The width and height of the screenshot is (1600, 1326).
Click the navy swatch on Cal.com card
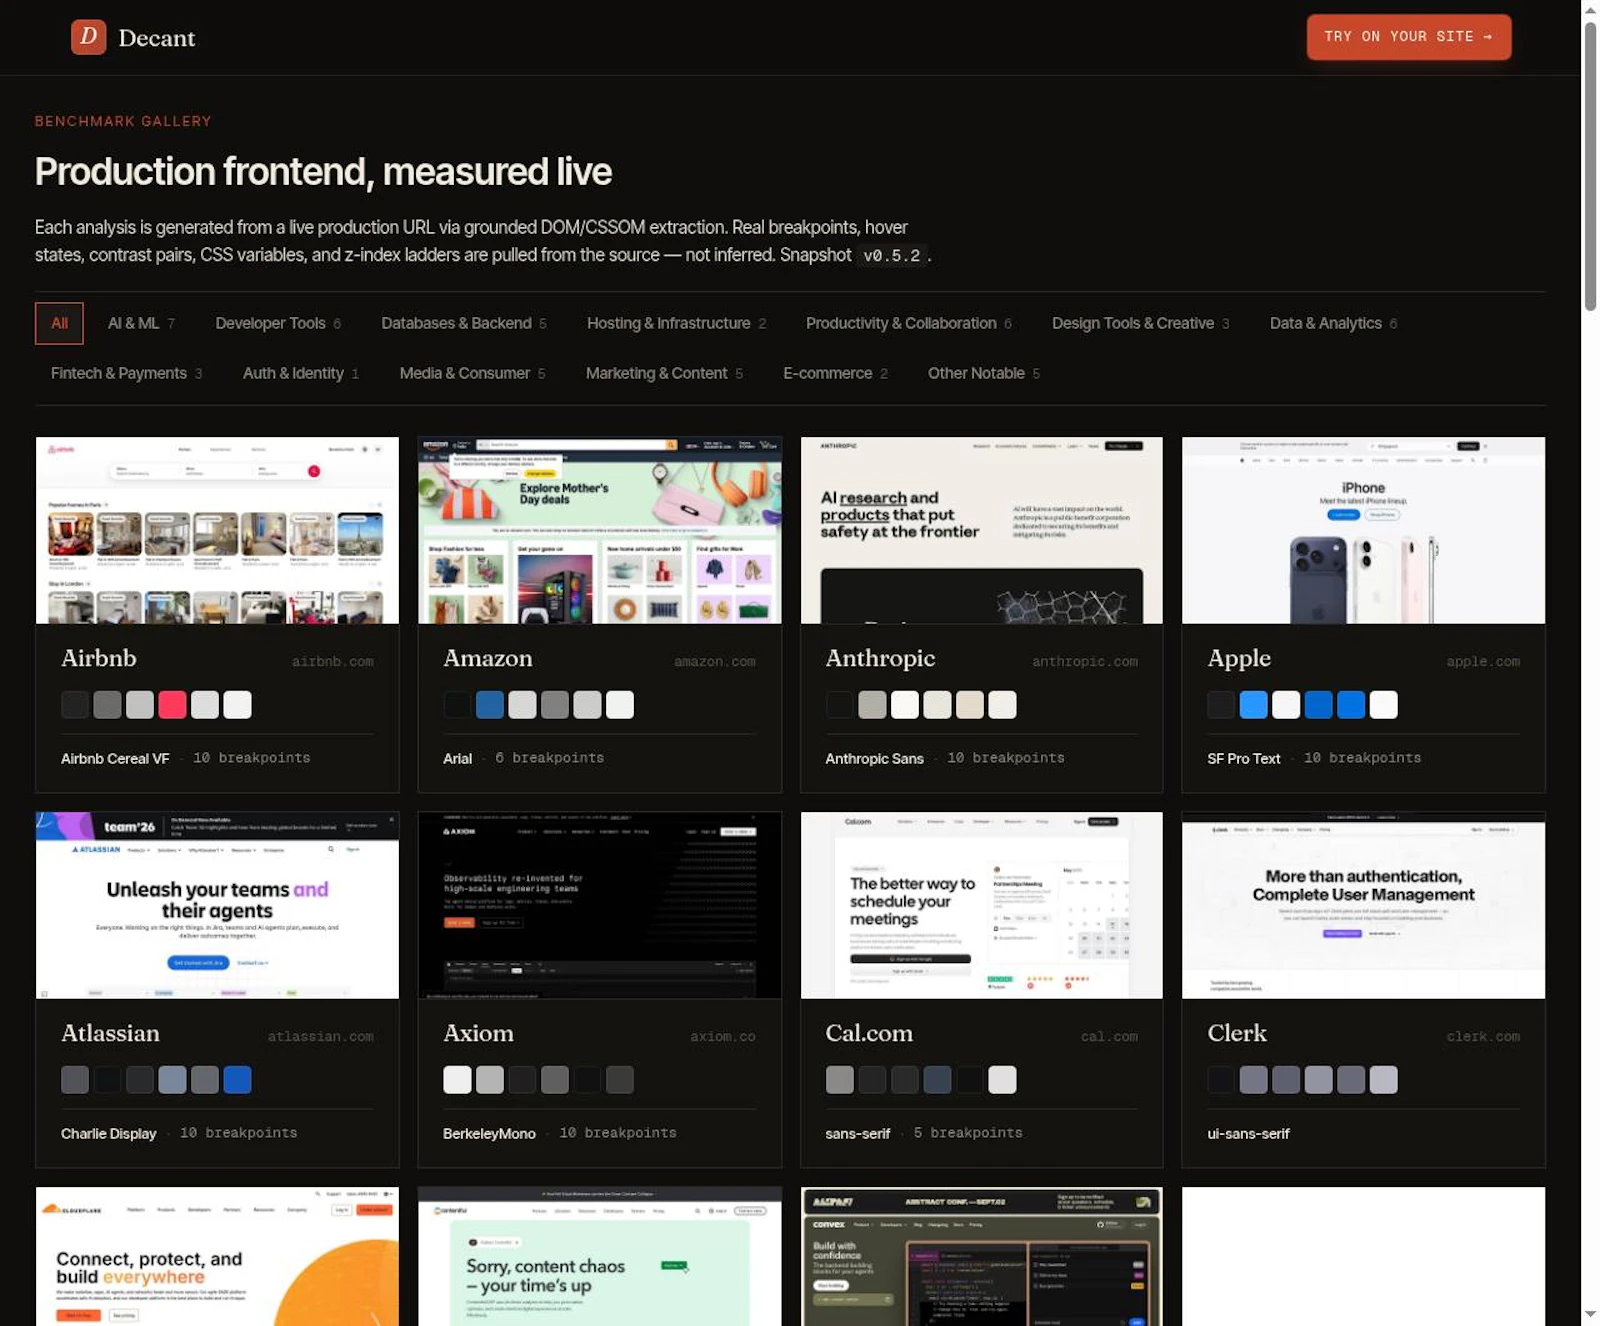pos(937,1080)
